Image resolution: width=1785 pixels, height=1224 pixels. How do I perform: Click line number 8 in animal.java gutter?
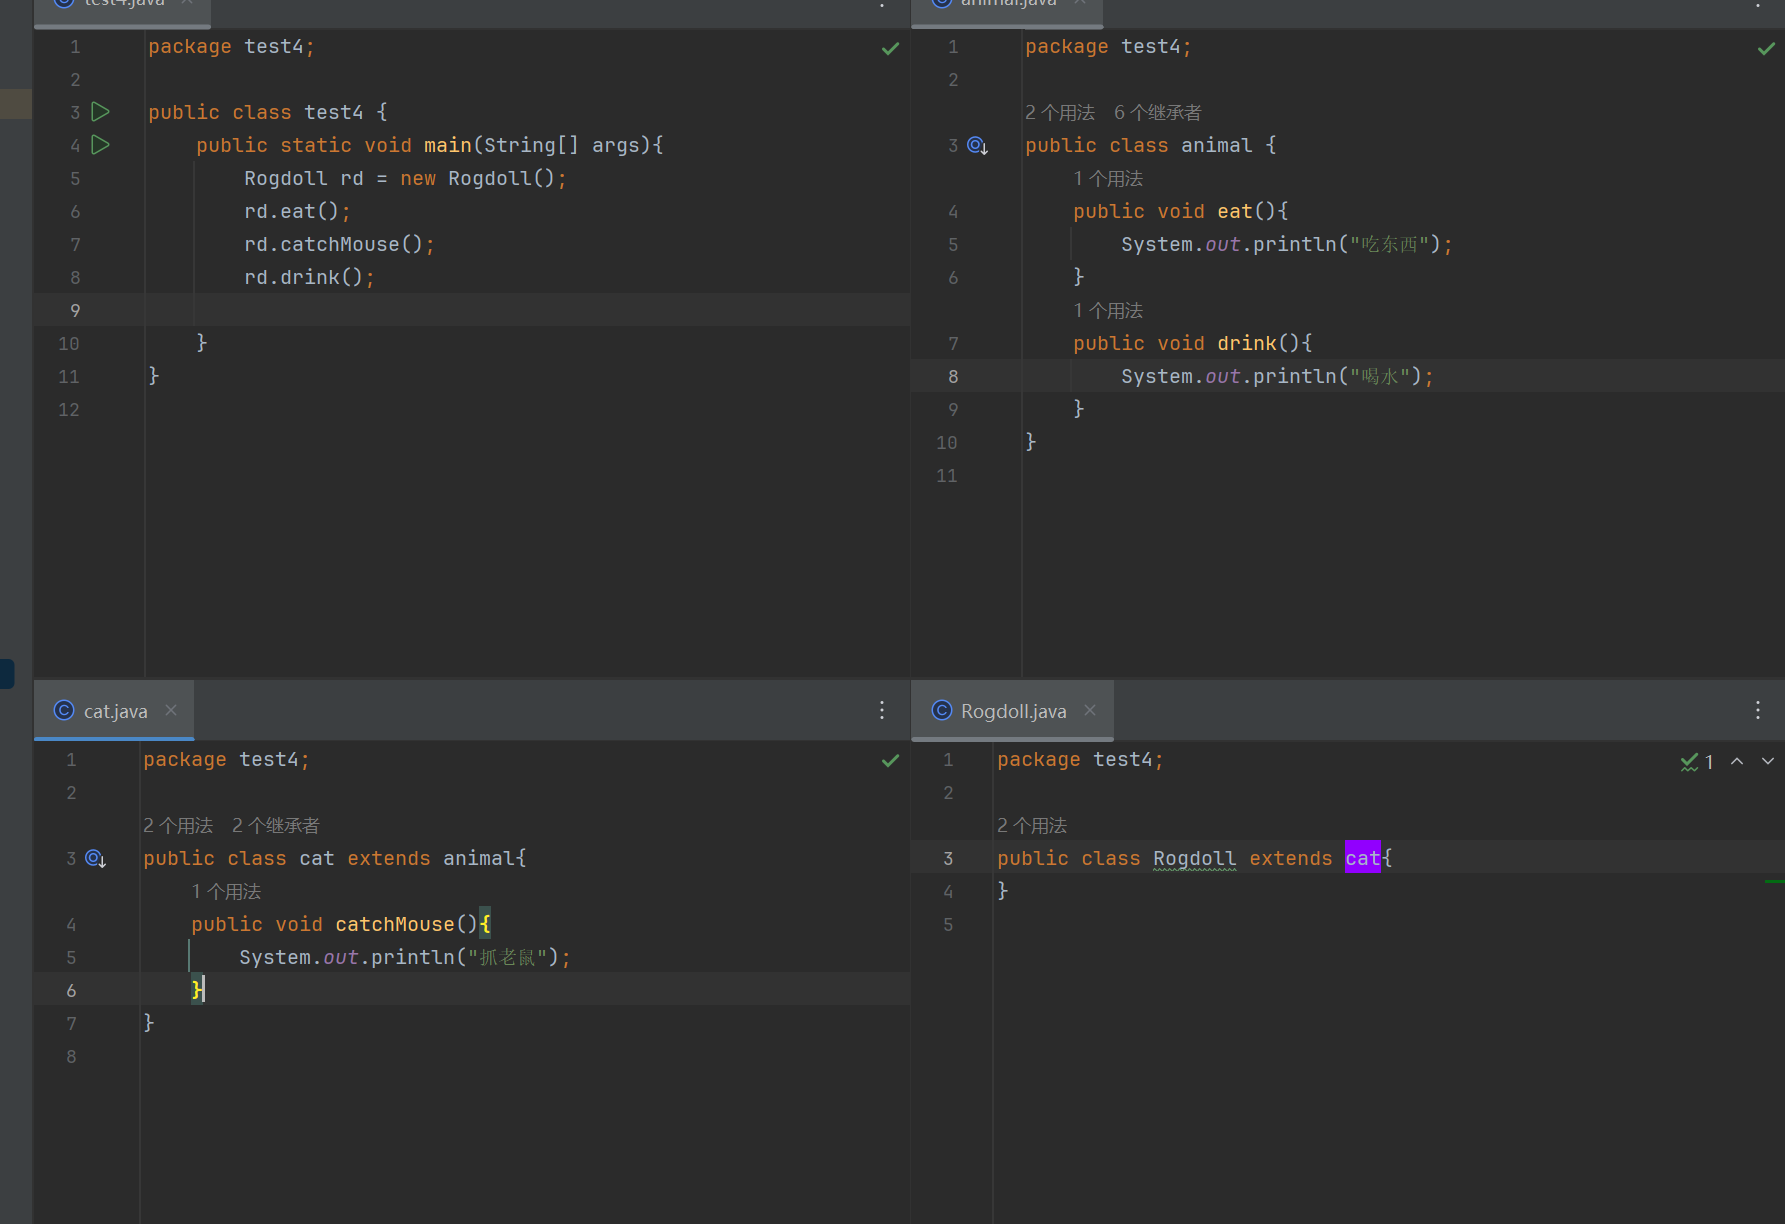(x=953, y=376)
